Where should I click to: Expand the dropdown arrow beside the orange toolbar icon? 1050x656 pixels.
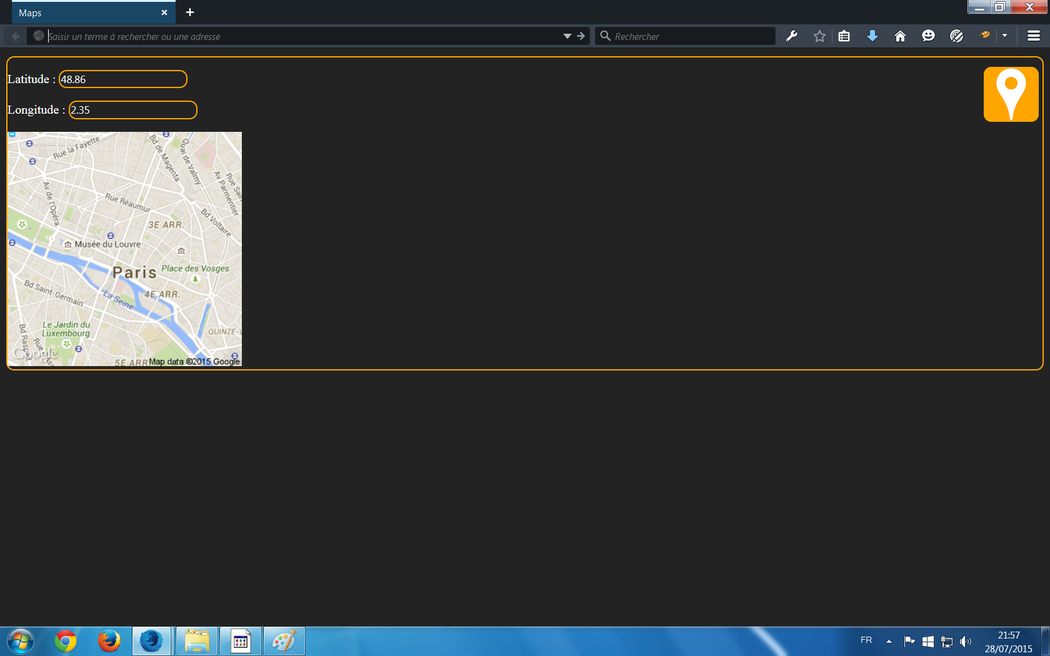pos(1004,36)
